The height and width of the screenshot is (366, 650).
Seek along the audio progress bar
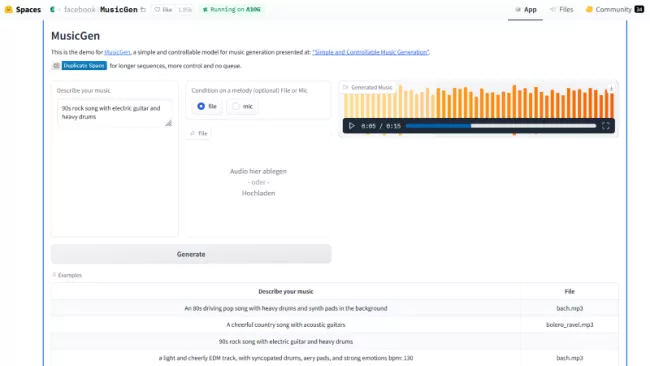(501, 126)
